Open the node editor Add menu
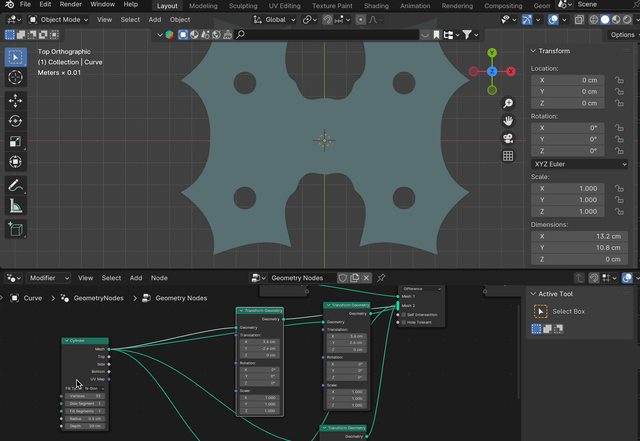 tap(136, 278)
